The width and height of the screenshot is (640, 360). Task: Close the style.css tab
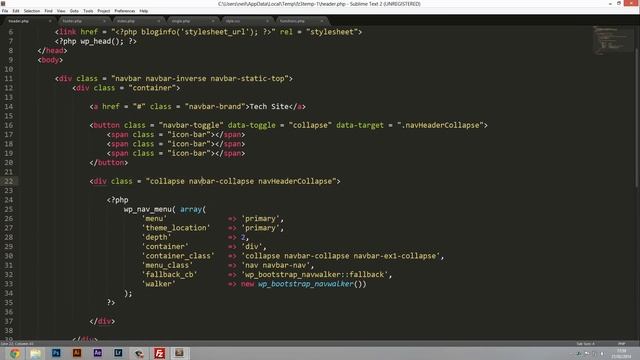point(267,21)
